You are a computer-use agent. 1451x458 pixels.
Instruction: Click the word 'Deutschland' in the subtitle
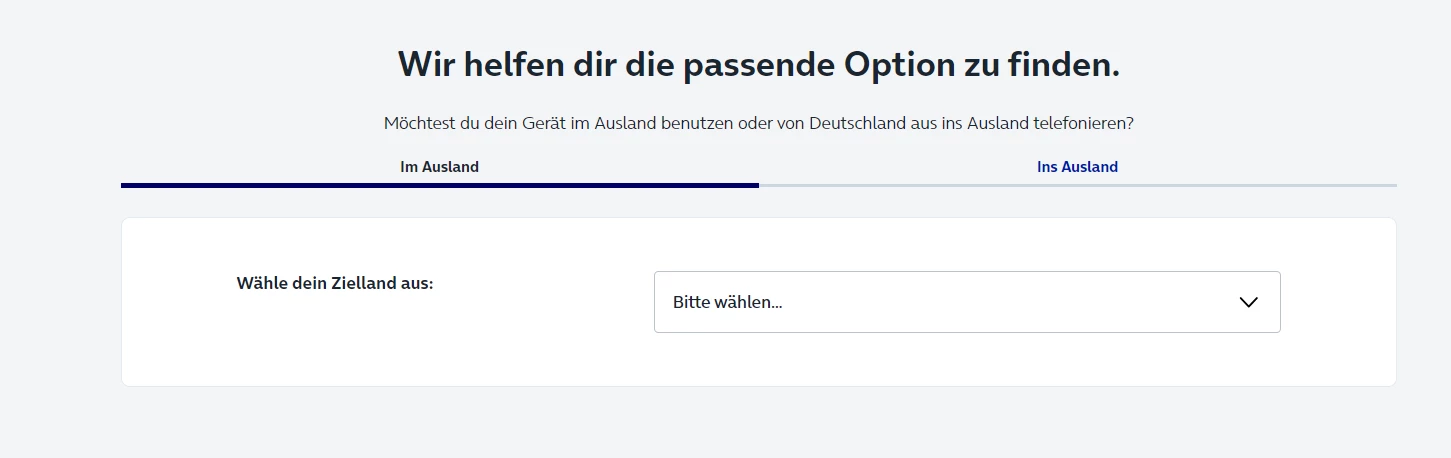tap(855, 124)
